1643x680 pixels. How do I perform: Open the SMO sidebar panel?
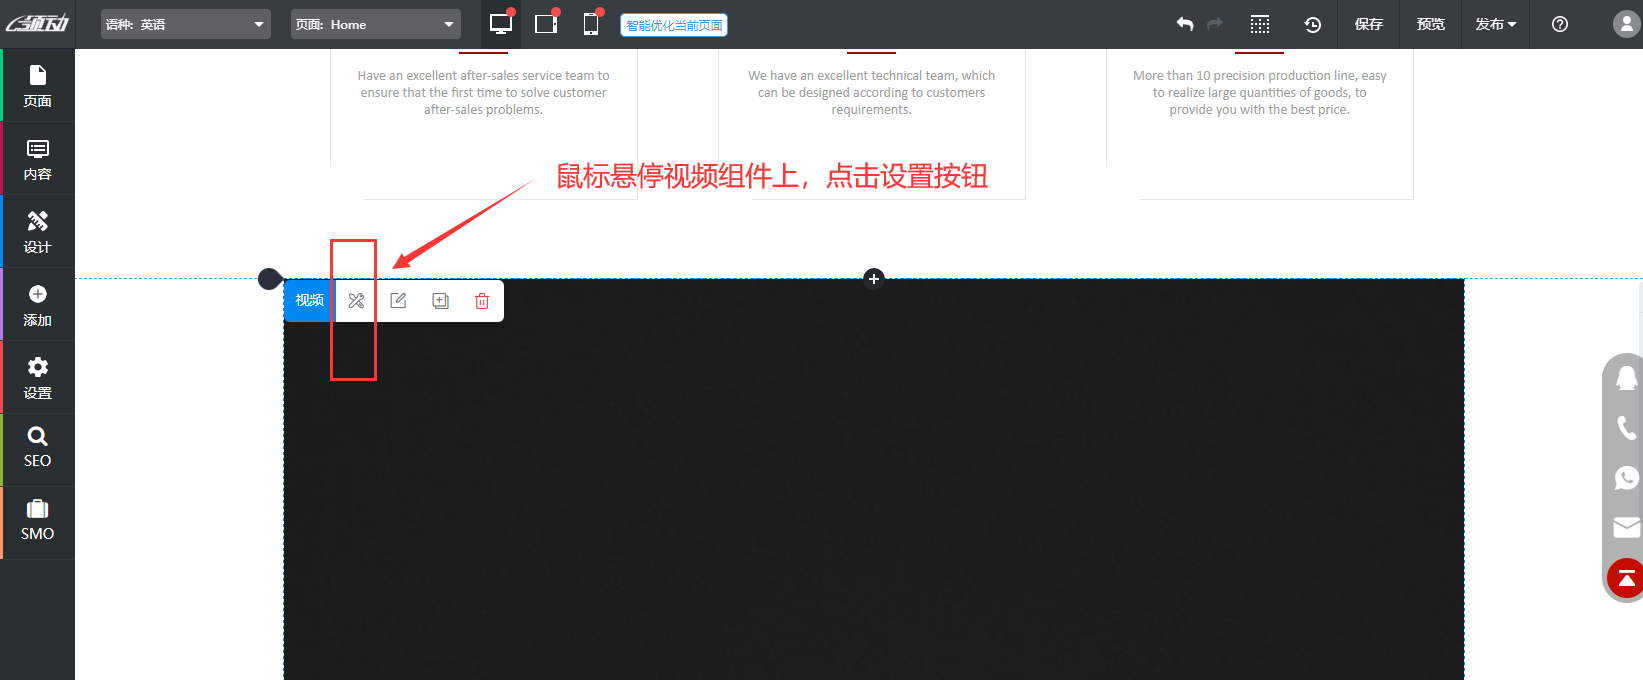[38, 520]
